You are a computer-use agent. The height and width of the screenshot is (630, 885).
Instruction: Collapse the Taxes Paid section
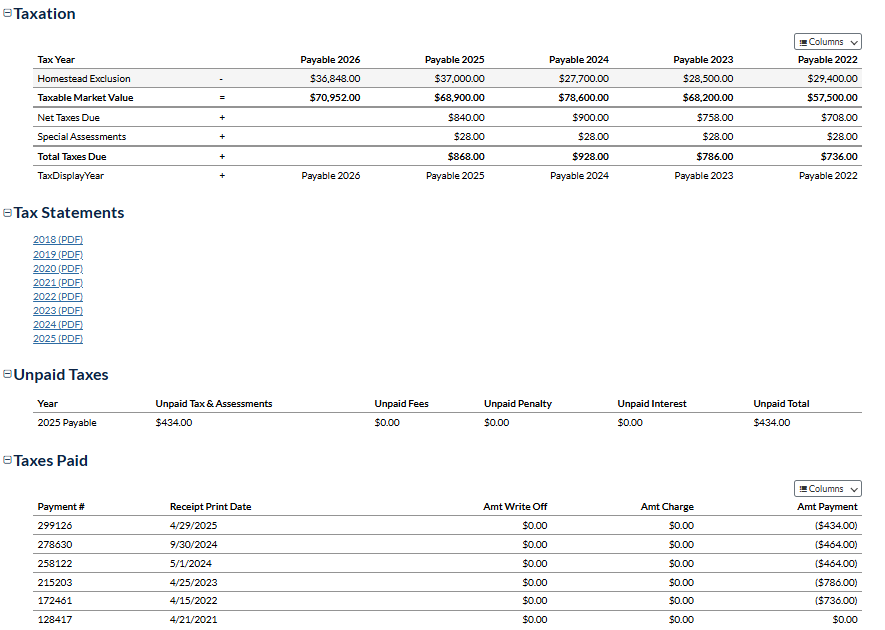click(8, 461)
